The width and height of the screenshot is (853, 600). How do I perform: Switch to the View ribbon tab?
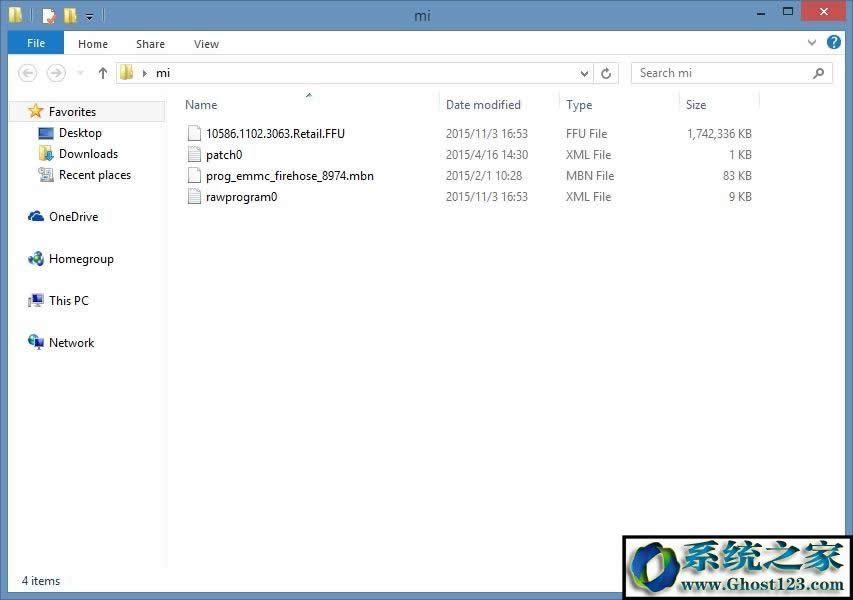coord(206,44)
